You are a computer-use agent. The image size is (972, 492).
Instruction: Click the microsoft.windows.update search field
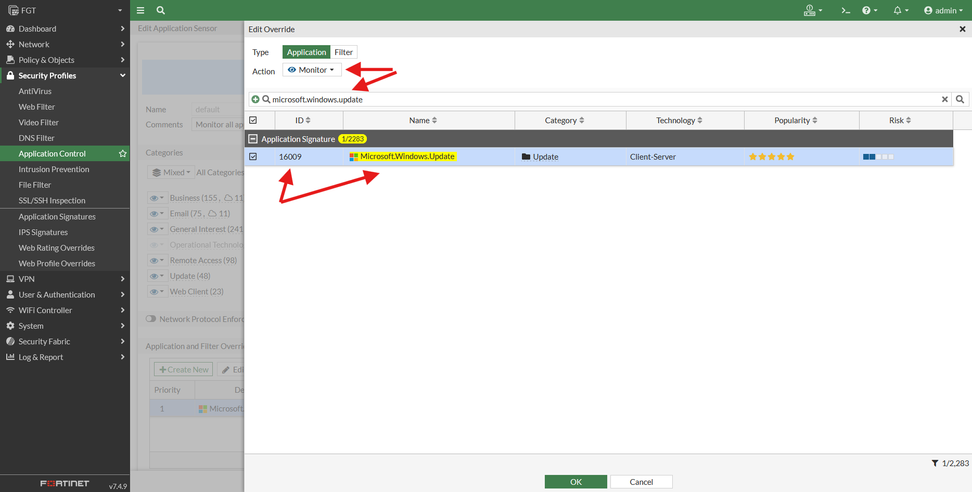click(x=598, y=99)
